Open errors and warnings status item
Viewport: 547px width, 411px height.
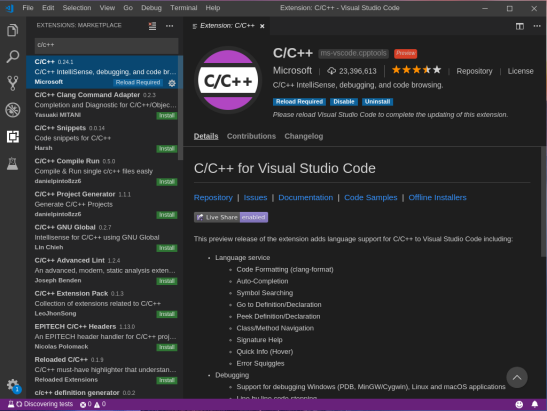coord(93,404)
